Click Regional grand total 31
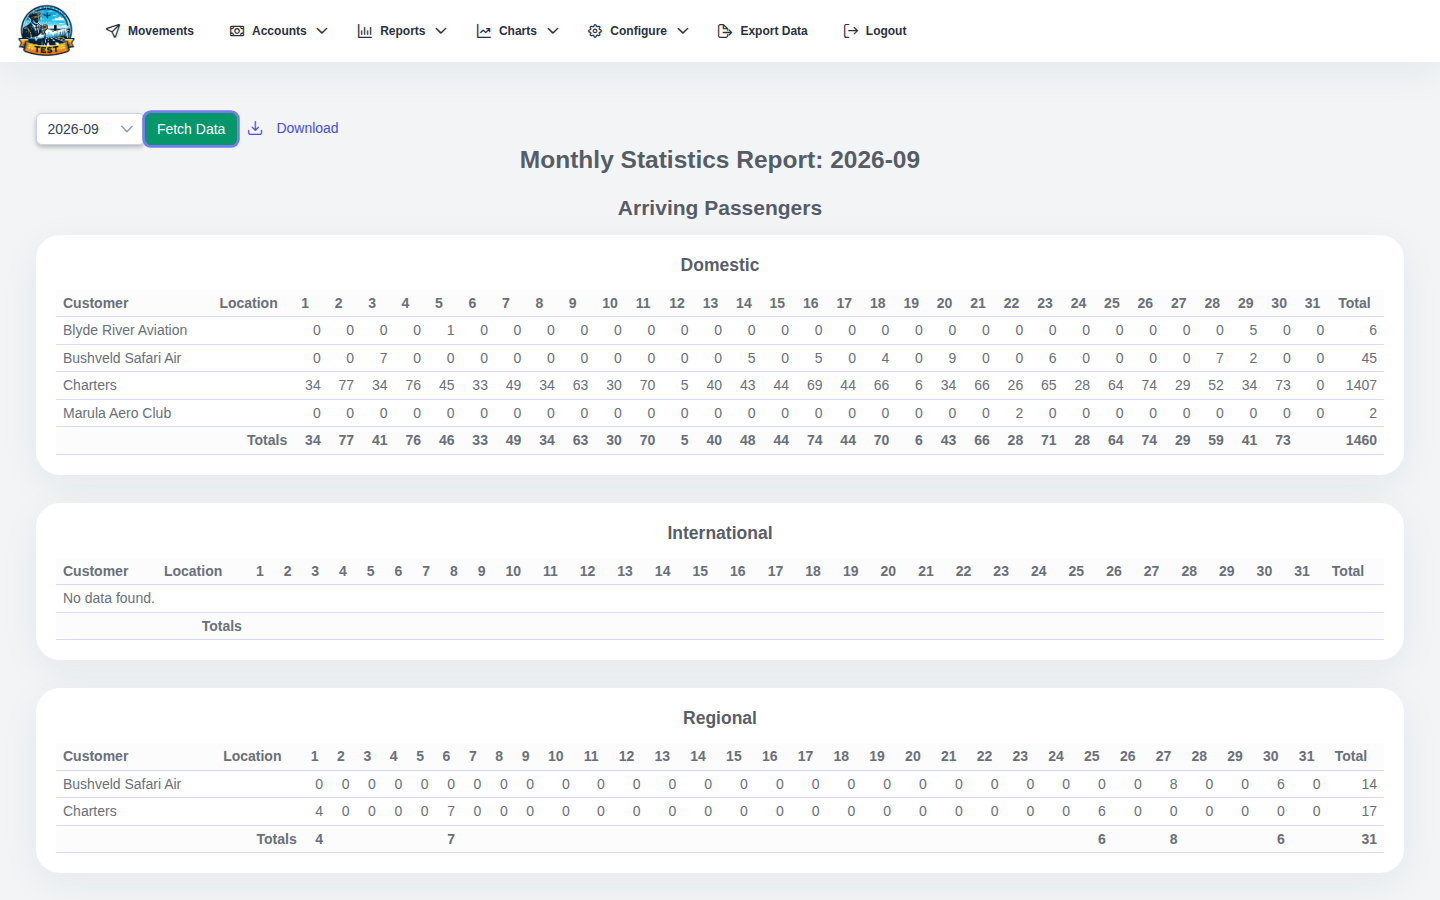The height and width of the screenshot is (900, 1440). pyautogui.click(x=1369, y=839)
